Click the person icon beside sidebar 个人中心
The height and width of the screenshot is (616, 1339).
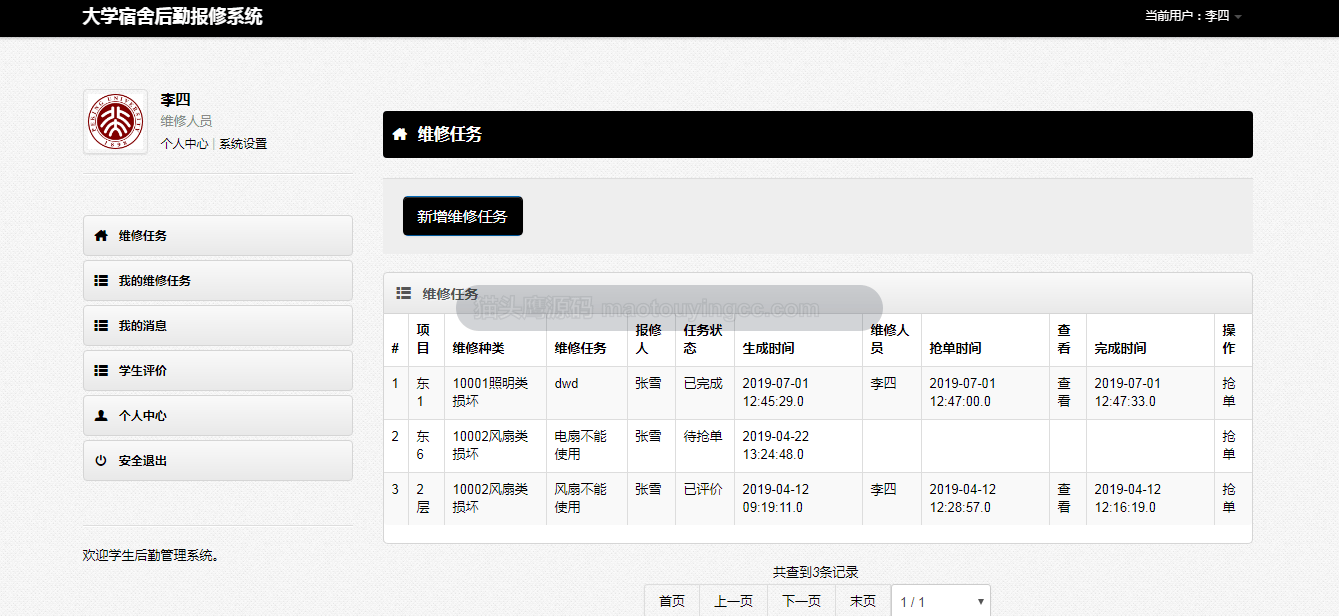[100, 416]
